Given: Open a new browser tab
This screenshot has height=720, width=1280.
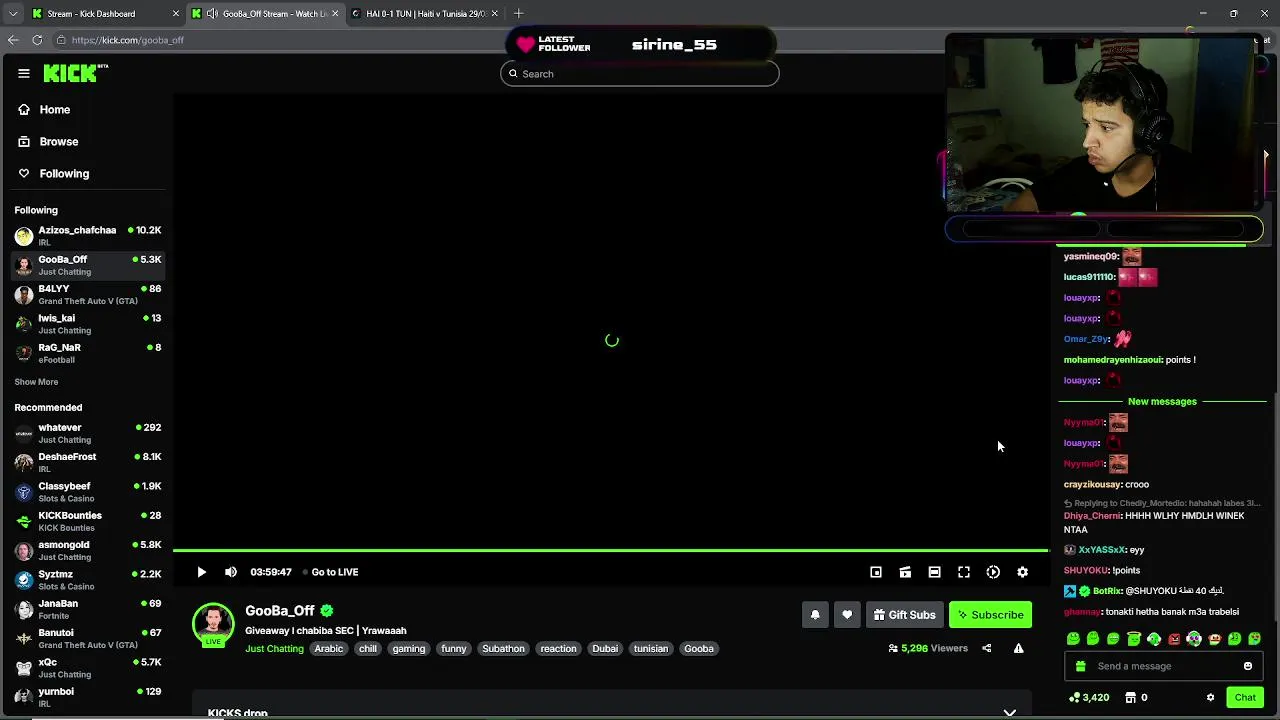Looking at the screenshot, I should pyautogui.click(x=518, y=14).
